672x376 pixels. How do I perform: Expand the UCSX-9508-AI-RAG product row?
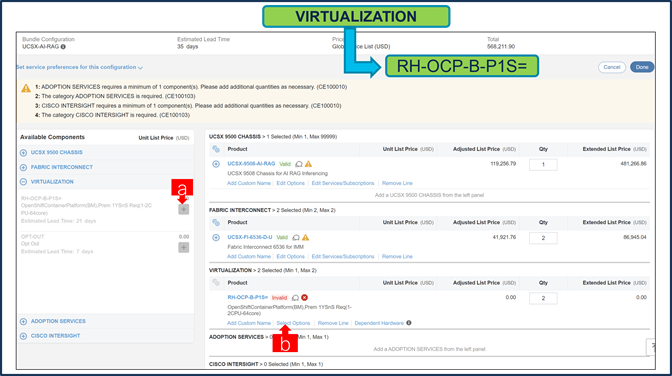[216, 164]
